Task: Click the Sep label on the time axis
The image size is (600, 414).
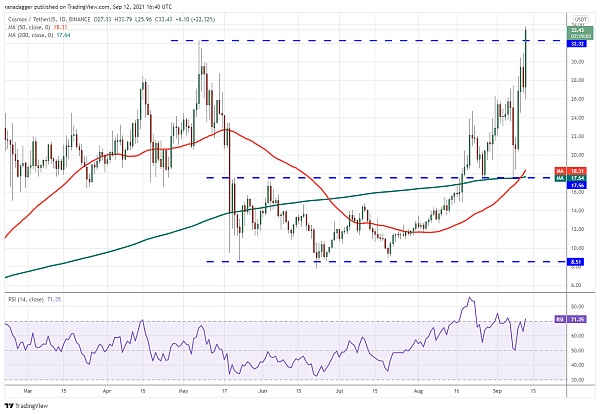Action: 497,391
